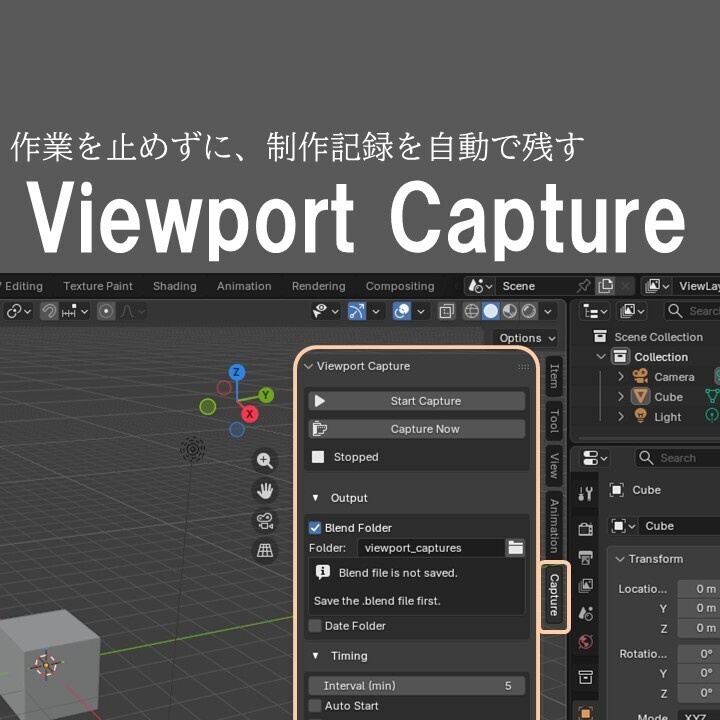Click the Start Capture button
720x720 pixels.
(x=416, y=401)
